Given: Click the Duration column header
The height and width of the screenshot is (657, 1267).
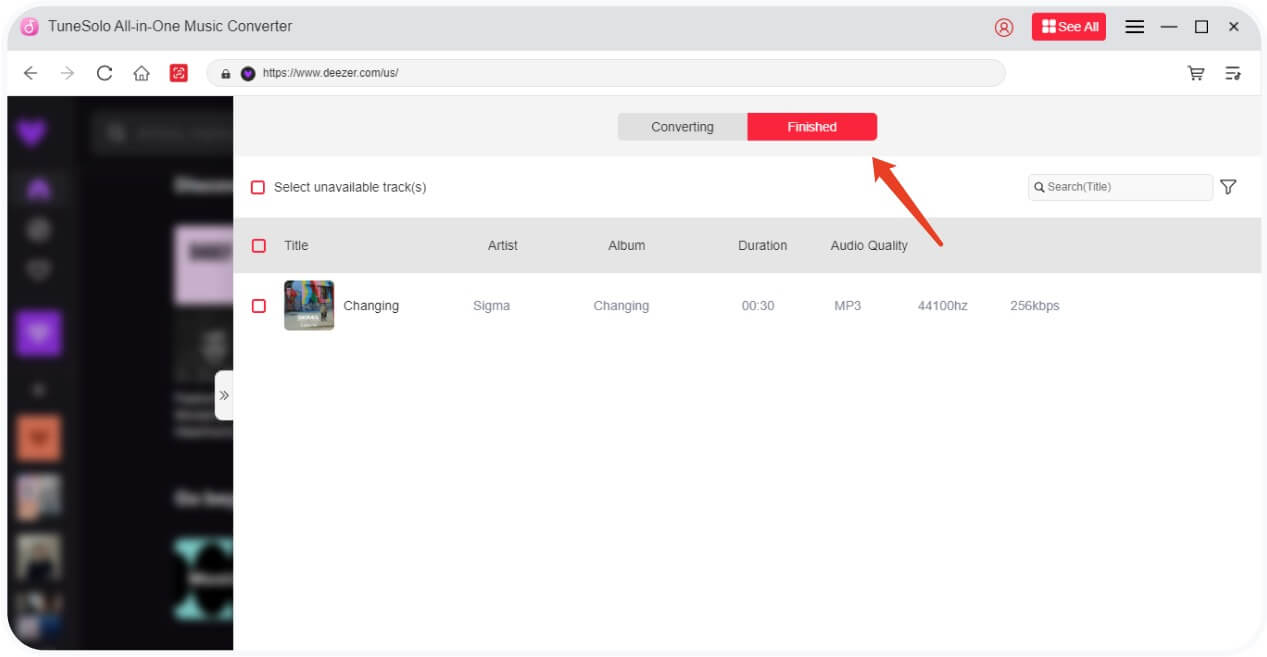Looking at the screenshot, I should click(x=763, y=245).
